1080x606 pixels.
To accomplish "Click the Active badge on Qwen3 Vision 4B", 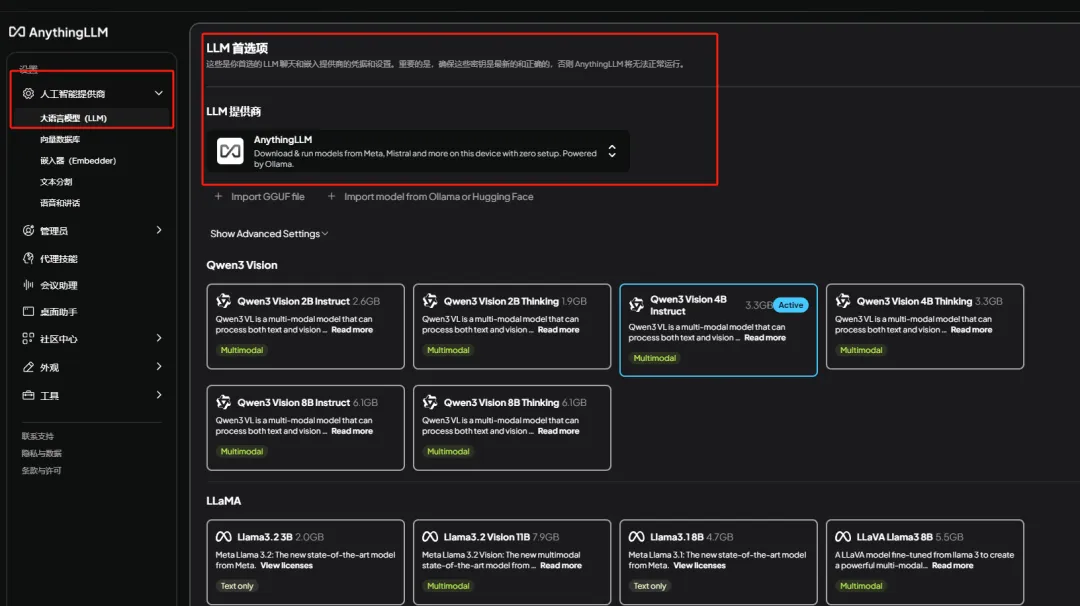I will coord(790,304).
